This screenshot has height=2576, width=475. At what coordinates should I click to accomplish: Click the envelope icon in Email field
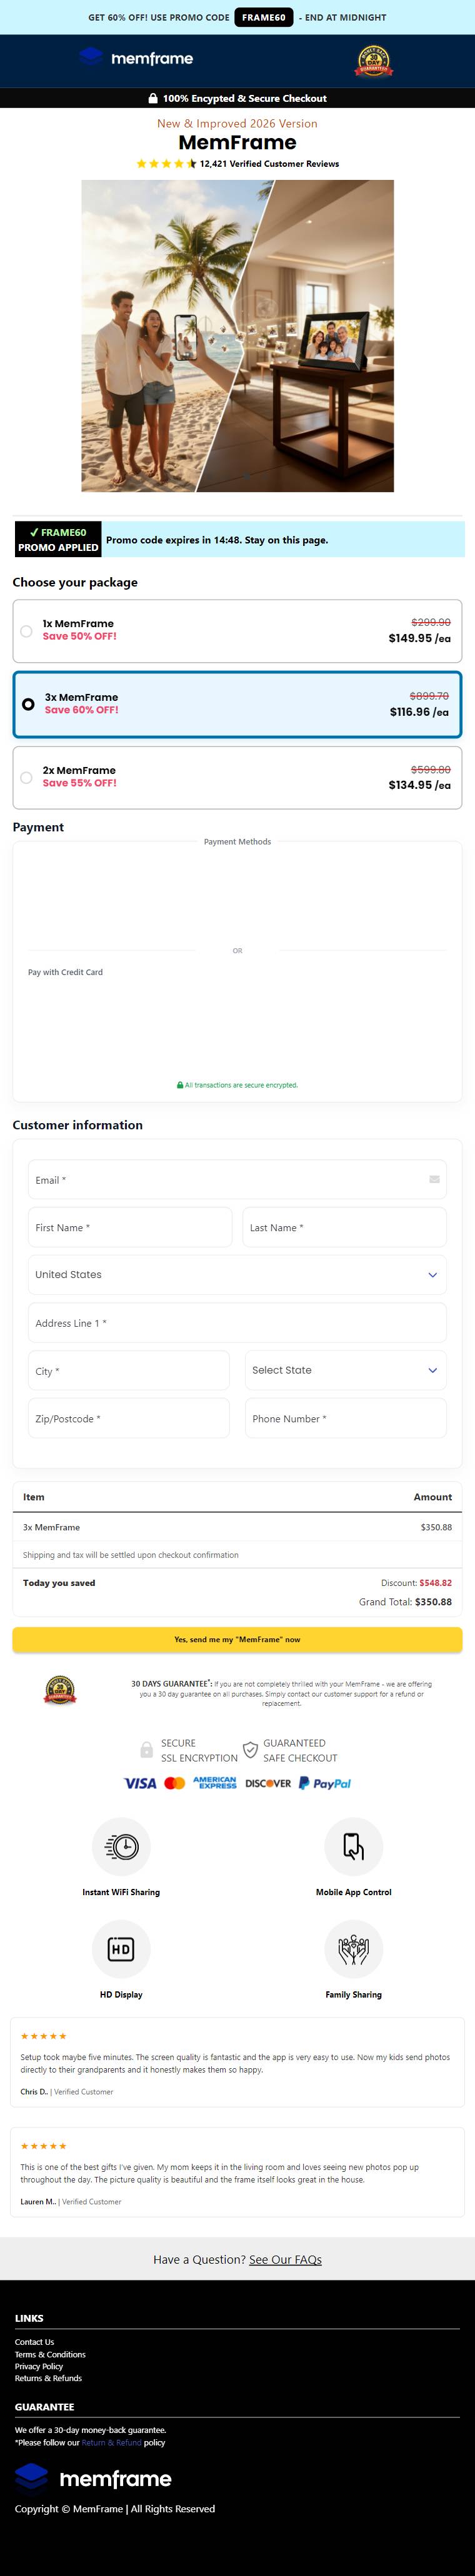(434, 1180)
